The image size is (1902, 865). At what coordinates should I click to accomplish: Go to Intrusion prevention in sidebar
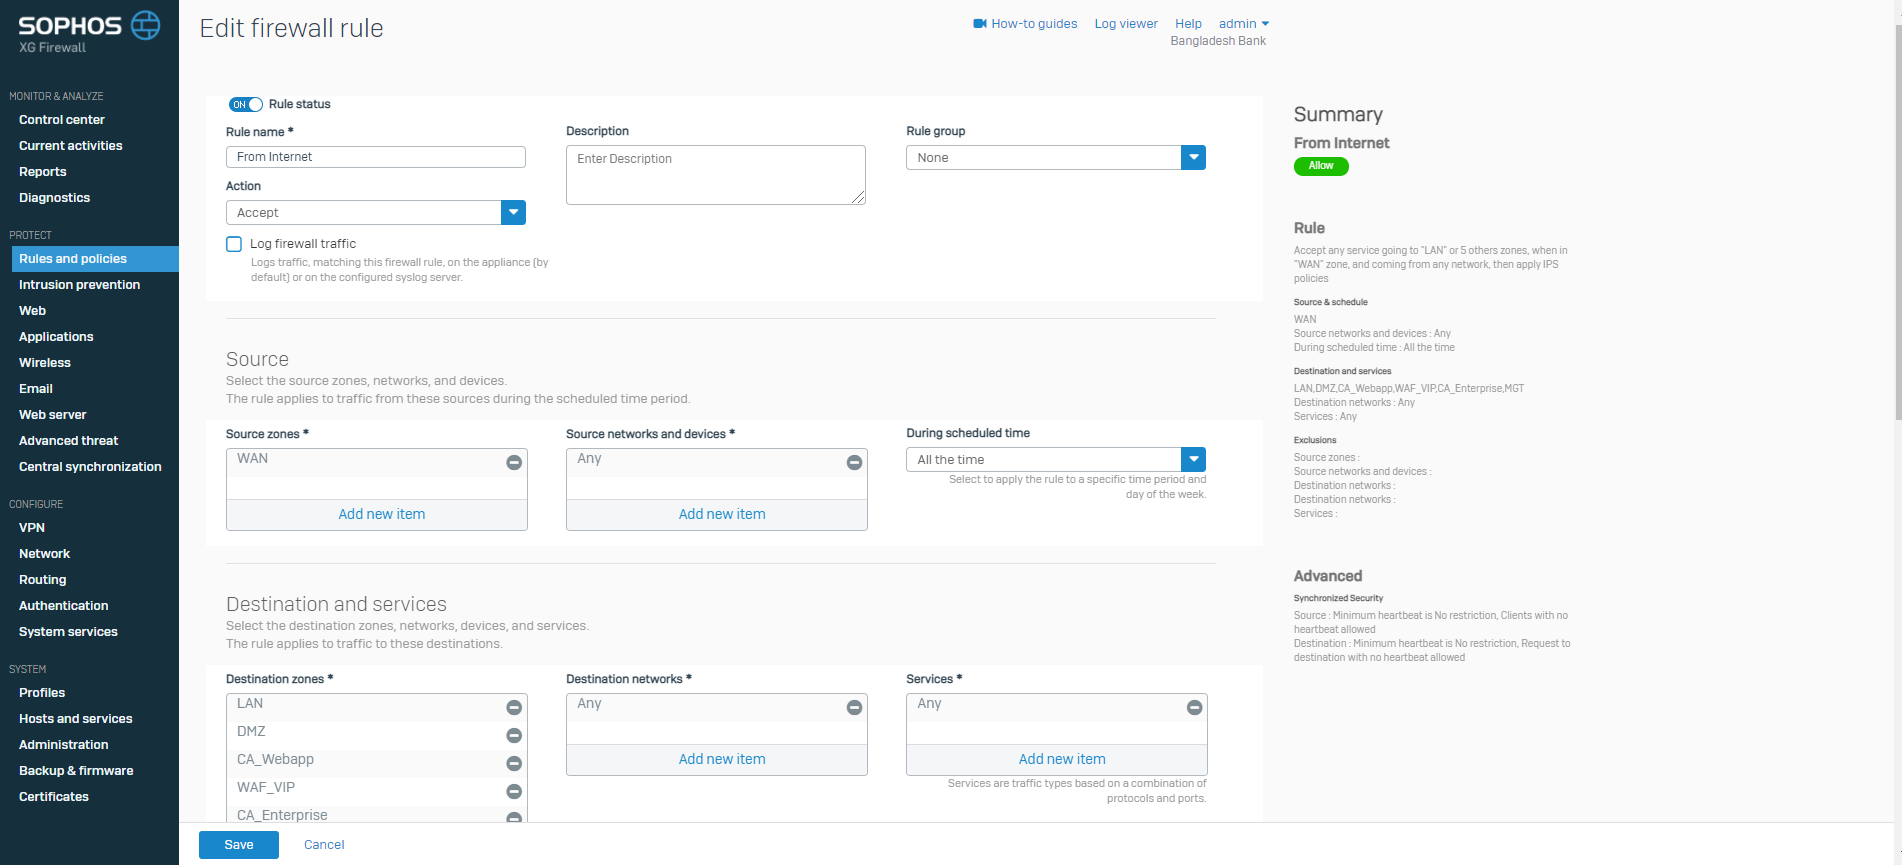click(x=79, y=285)
